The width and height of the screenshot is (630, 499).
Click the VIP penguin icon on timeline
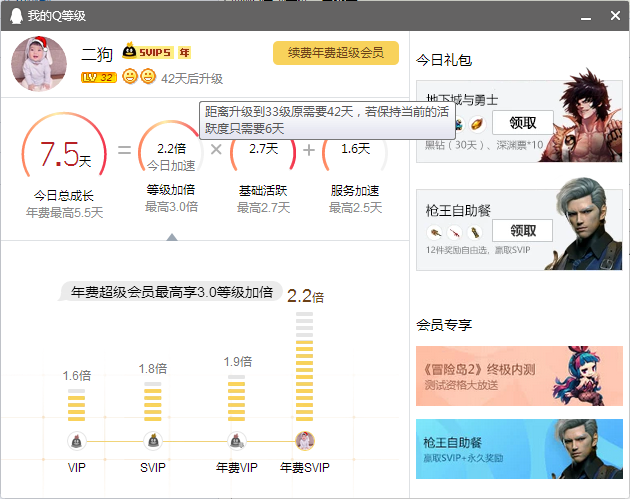click(x=76, y=442)
